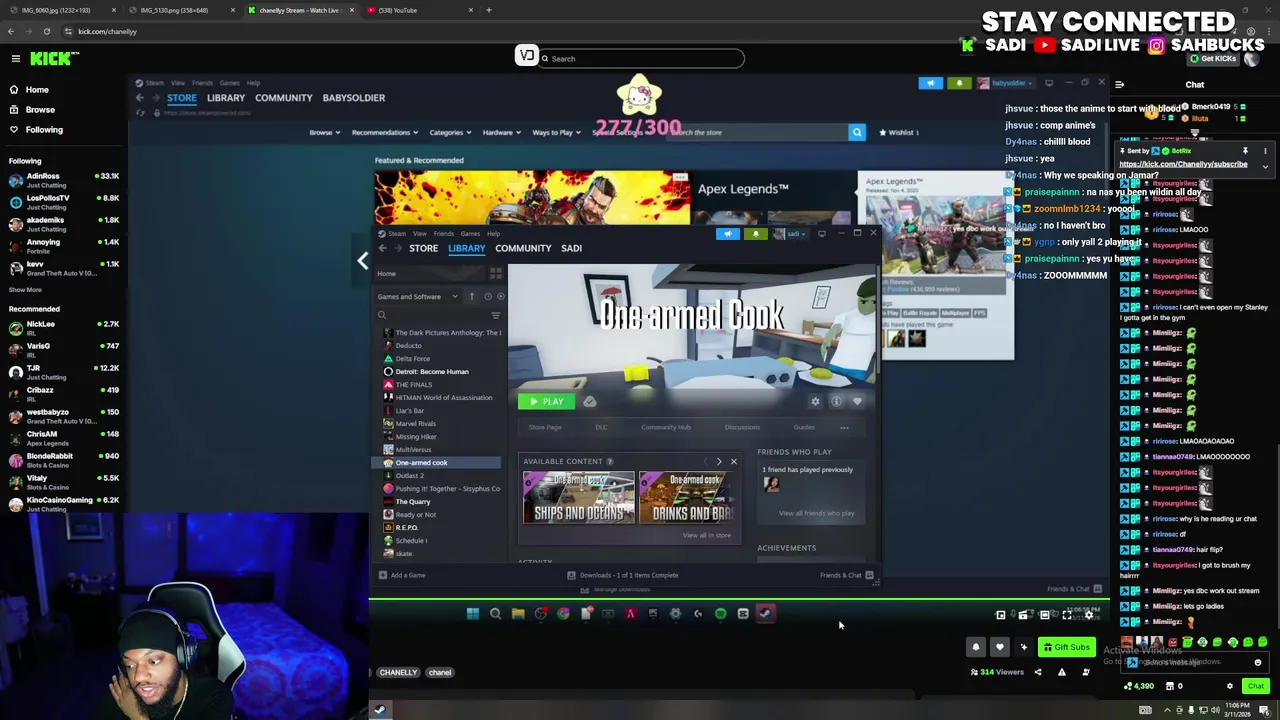Go to Kick Home in sidebar
The width and height of the screenshot is (1280, 720).
tap(37, 89)
